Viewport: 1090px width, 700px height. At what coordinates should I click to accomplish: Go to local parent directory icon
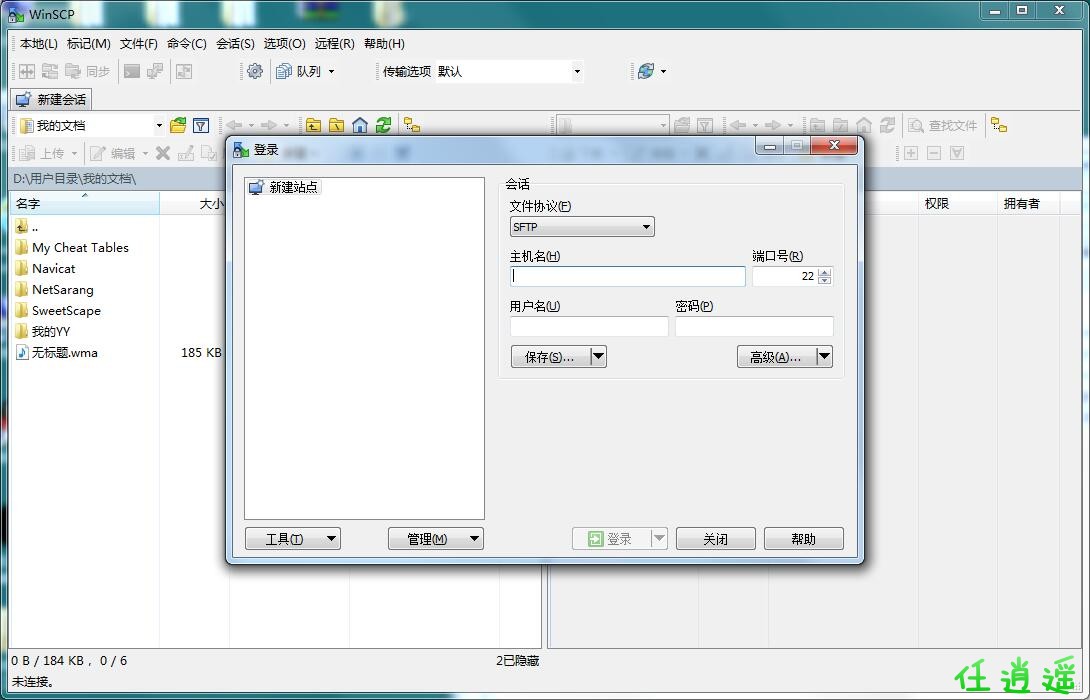[x=314, y=125]
